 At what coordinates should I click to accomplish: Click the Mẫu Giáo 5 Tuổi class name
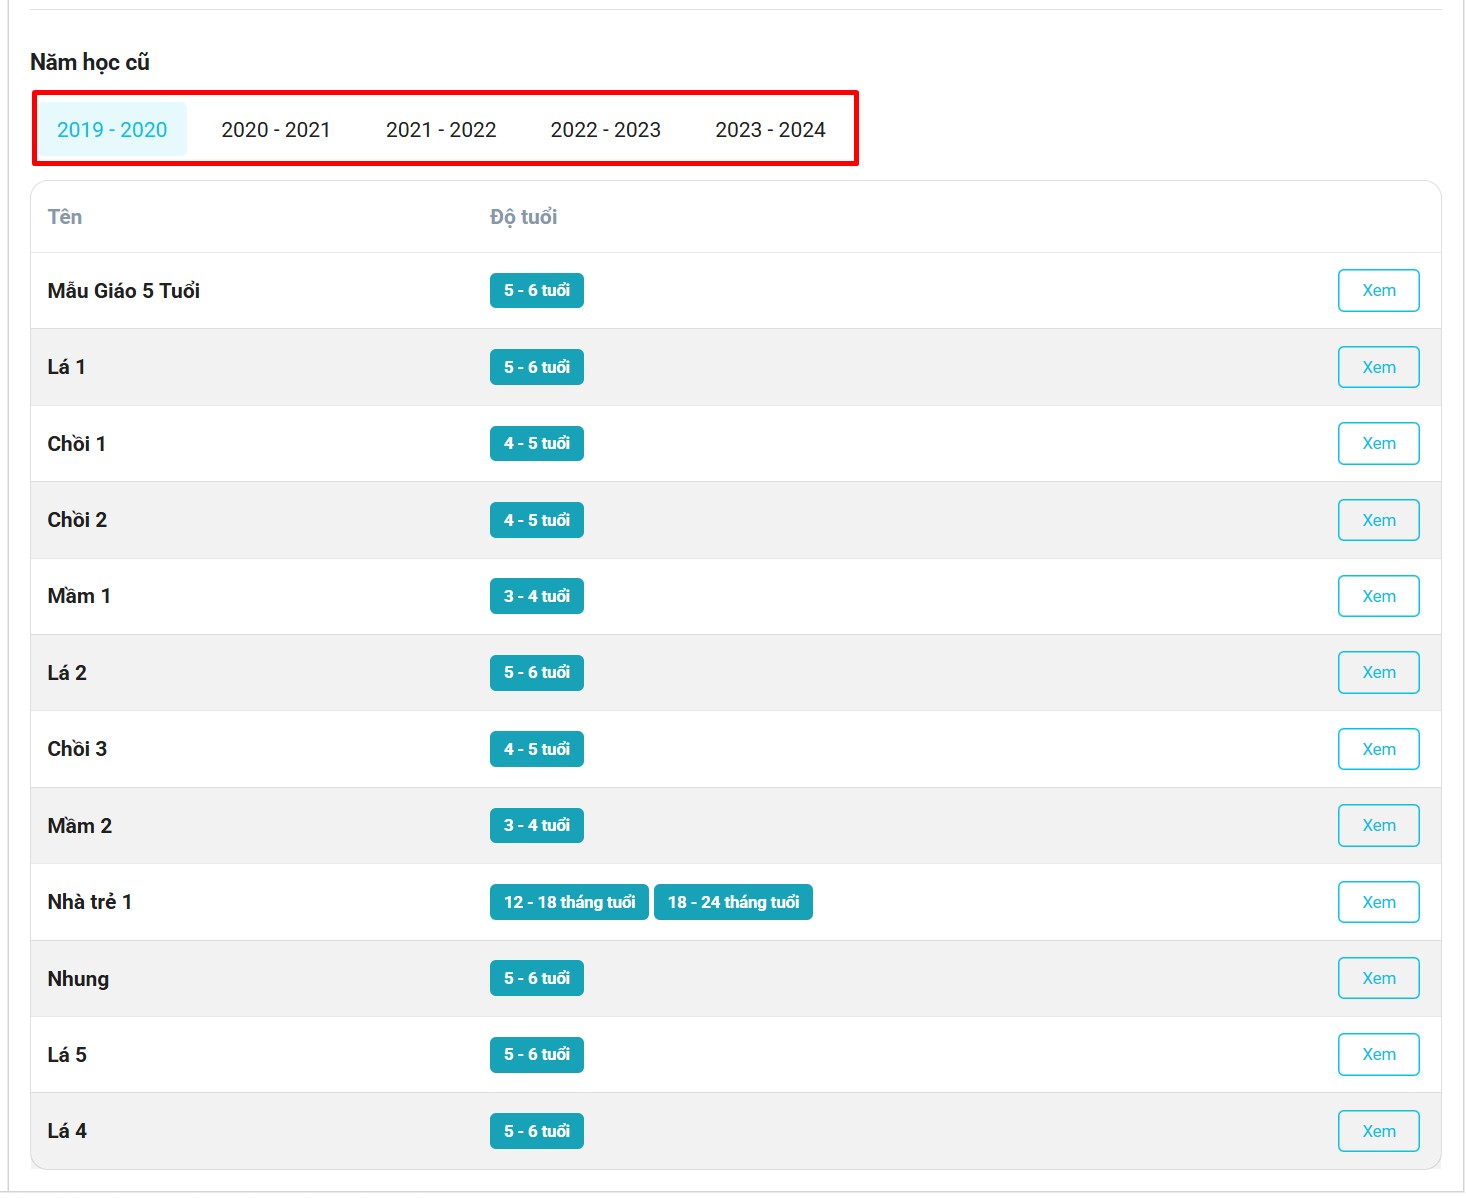pyautogui.click(x=124, y=291)
